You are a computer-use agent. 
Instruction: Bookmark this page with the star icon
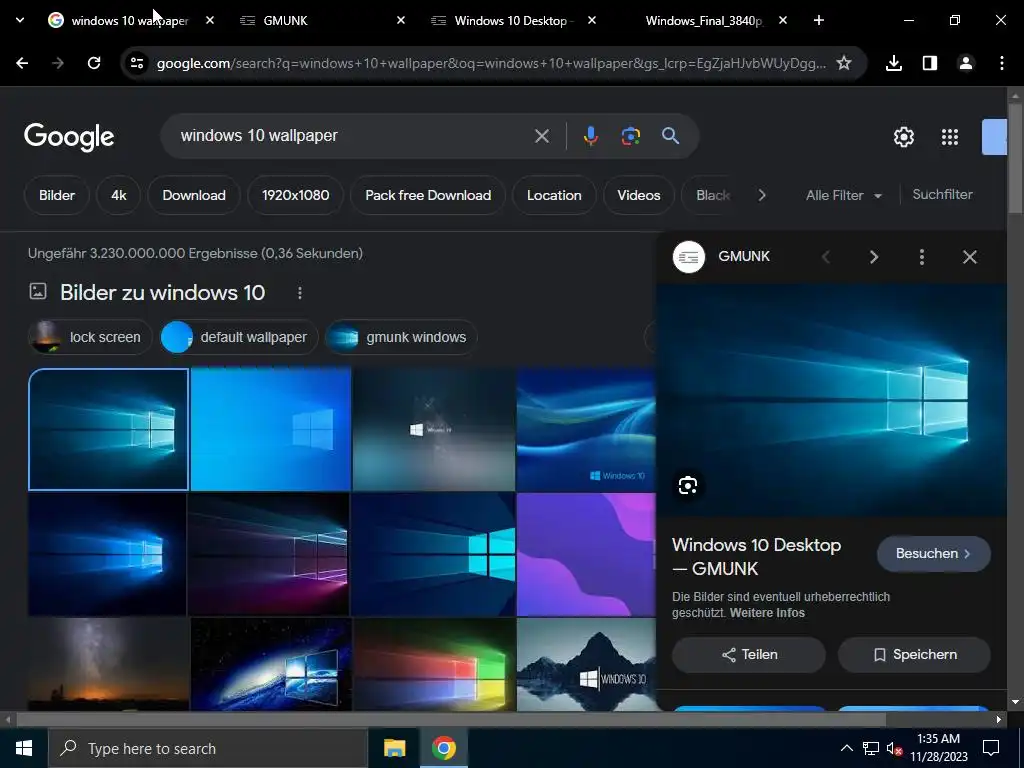(x=844, y=63)
